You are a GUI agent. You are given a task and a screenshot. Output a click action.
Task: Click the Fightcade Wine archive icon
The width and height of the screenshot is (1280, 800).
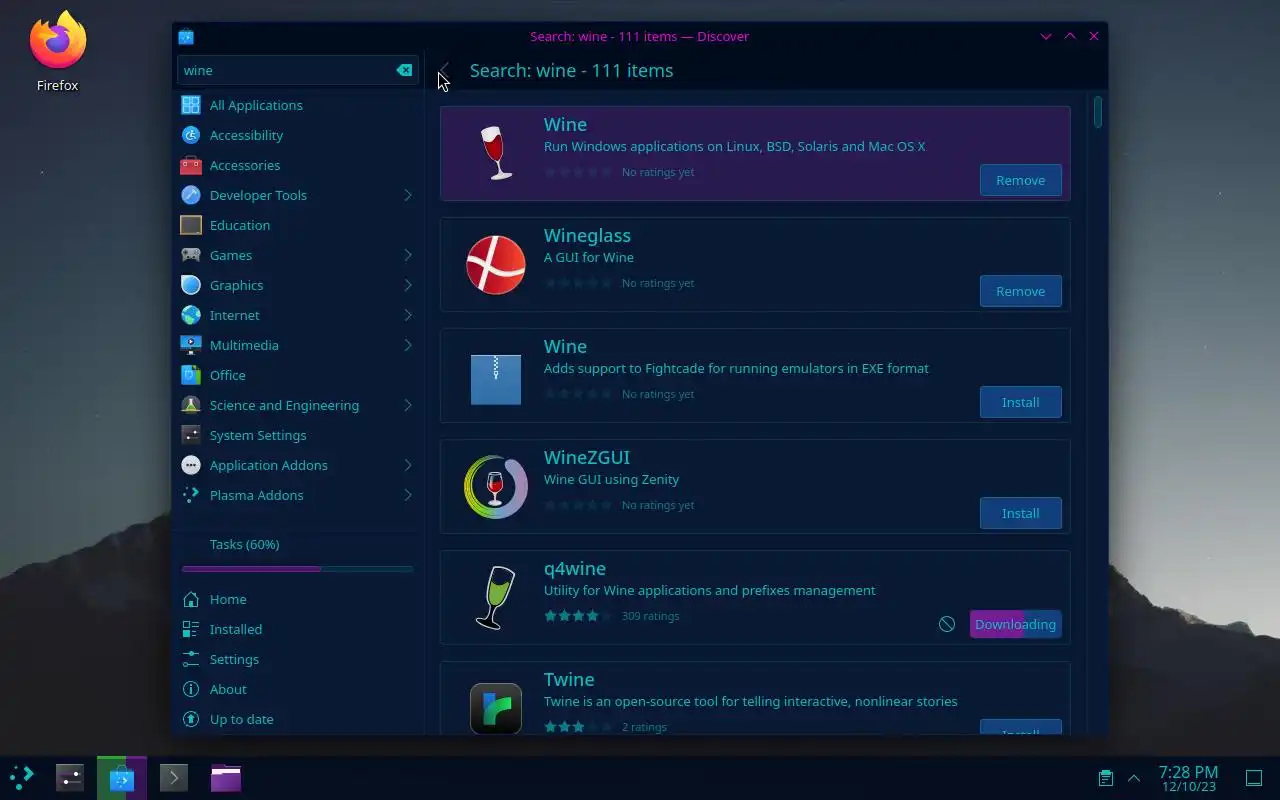click(496, 379)
